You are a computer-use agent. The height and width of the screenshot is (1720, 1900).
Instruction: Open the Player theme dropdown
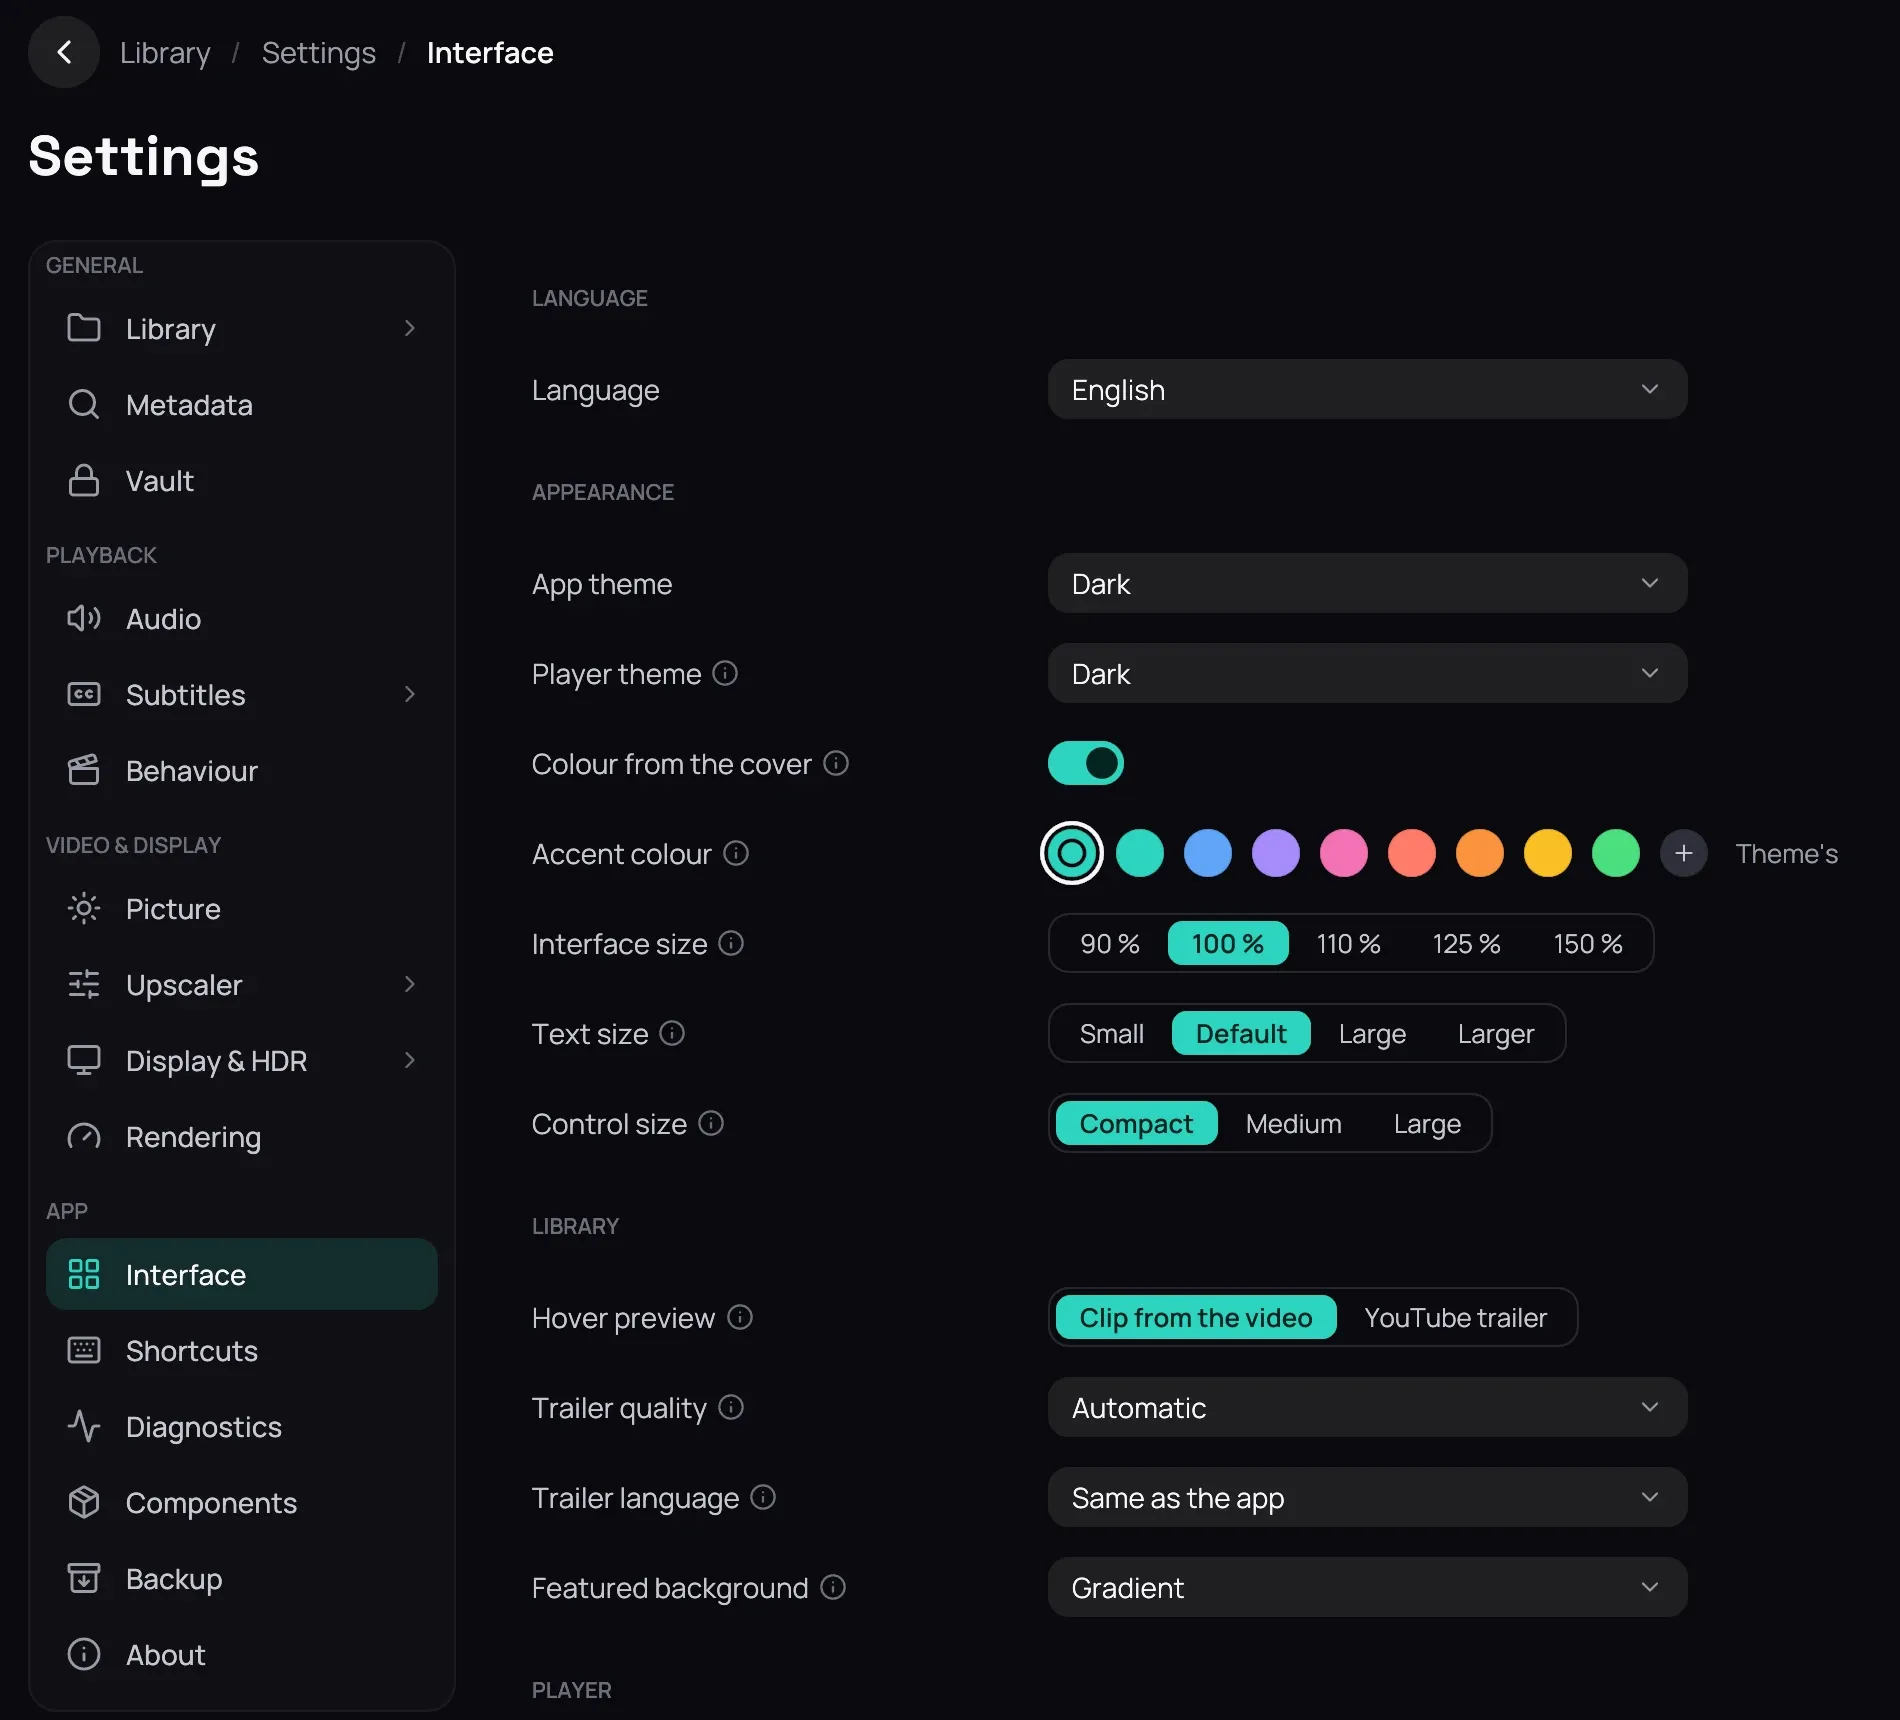pyautogui.click(x=1367, y=673)
